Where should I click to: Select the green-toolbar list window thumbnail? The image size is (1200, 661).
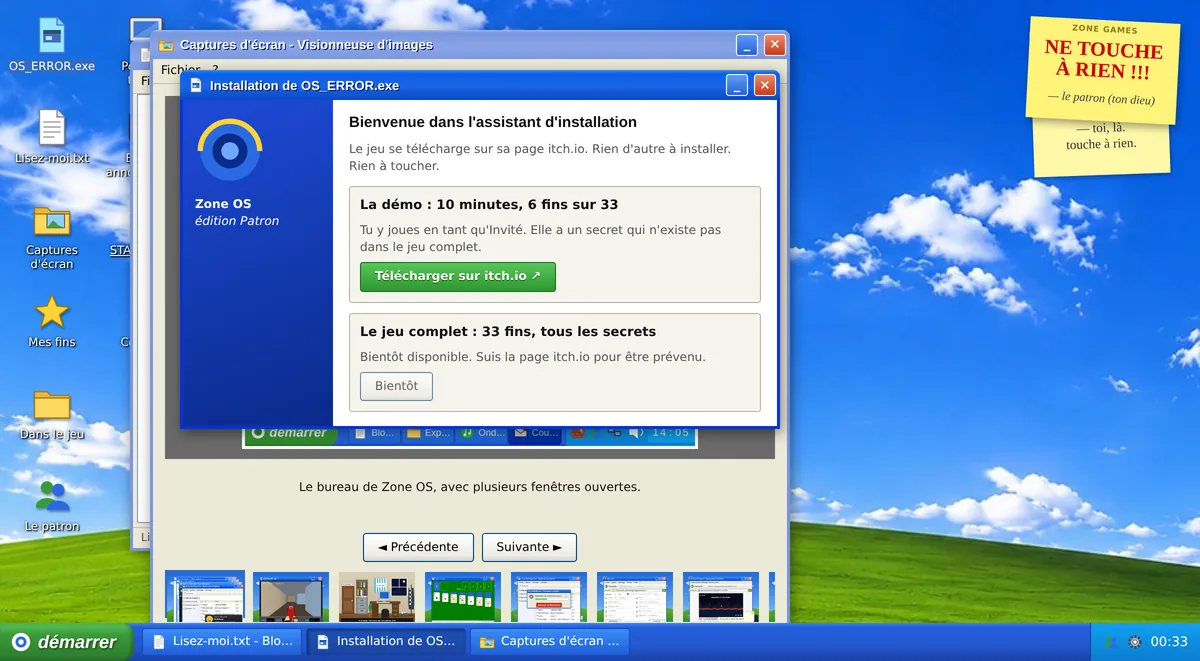click(635, 597)
